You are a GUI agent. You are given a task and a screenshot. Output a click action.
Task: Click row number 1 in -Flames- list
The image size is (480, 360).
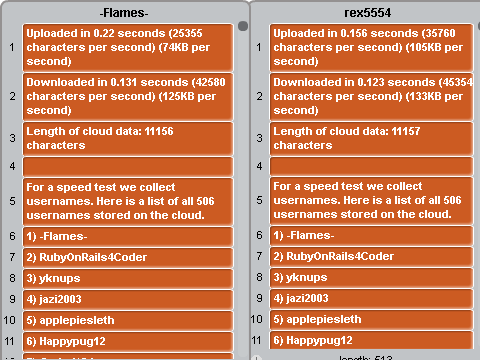pos(12,47)
